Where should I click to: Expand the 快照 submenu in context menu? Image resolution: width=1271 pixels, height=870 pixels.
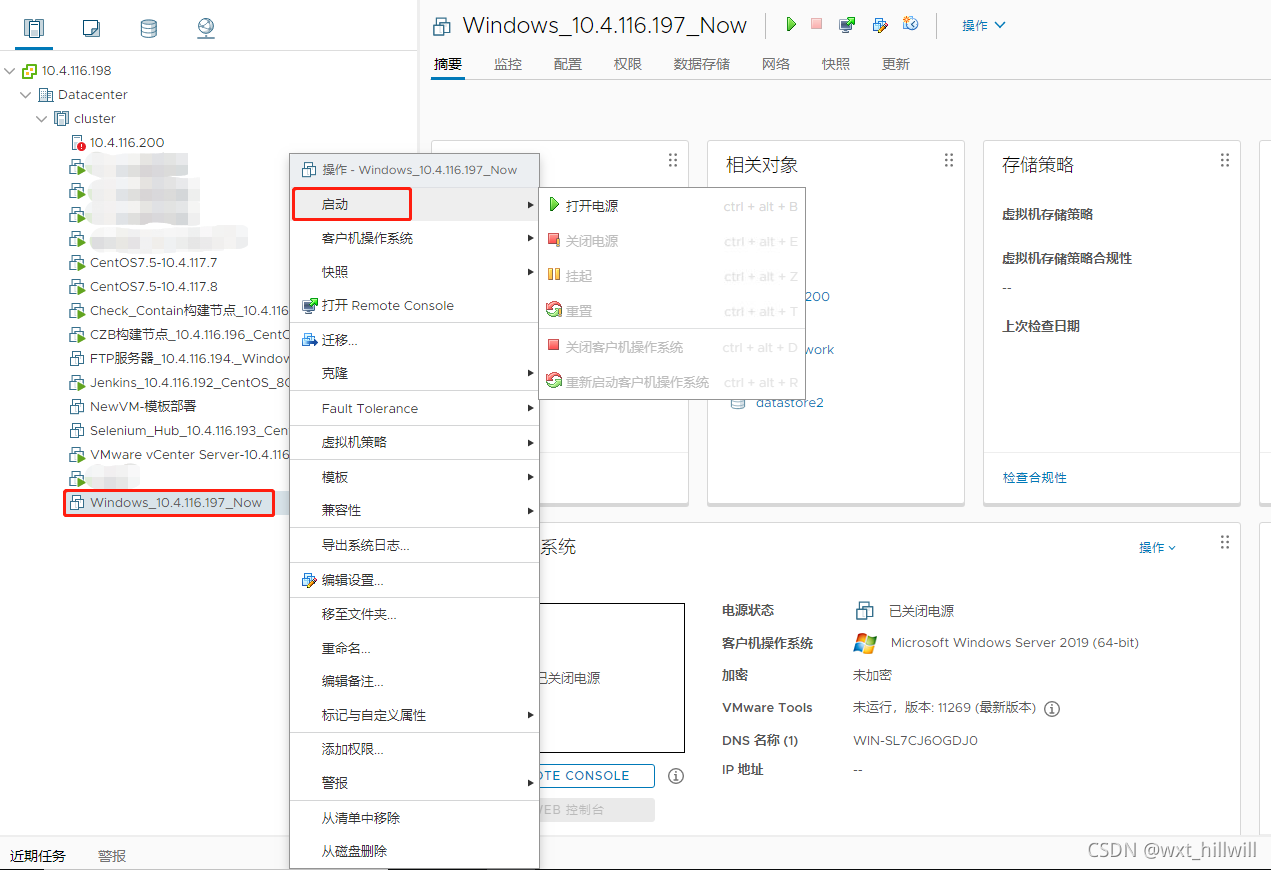tap(414, 272)
